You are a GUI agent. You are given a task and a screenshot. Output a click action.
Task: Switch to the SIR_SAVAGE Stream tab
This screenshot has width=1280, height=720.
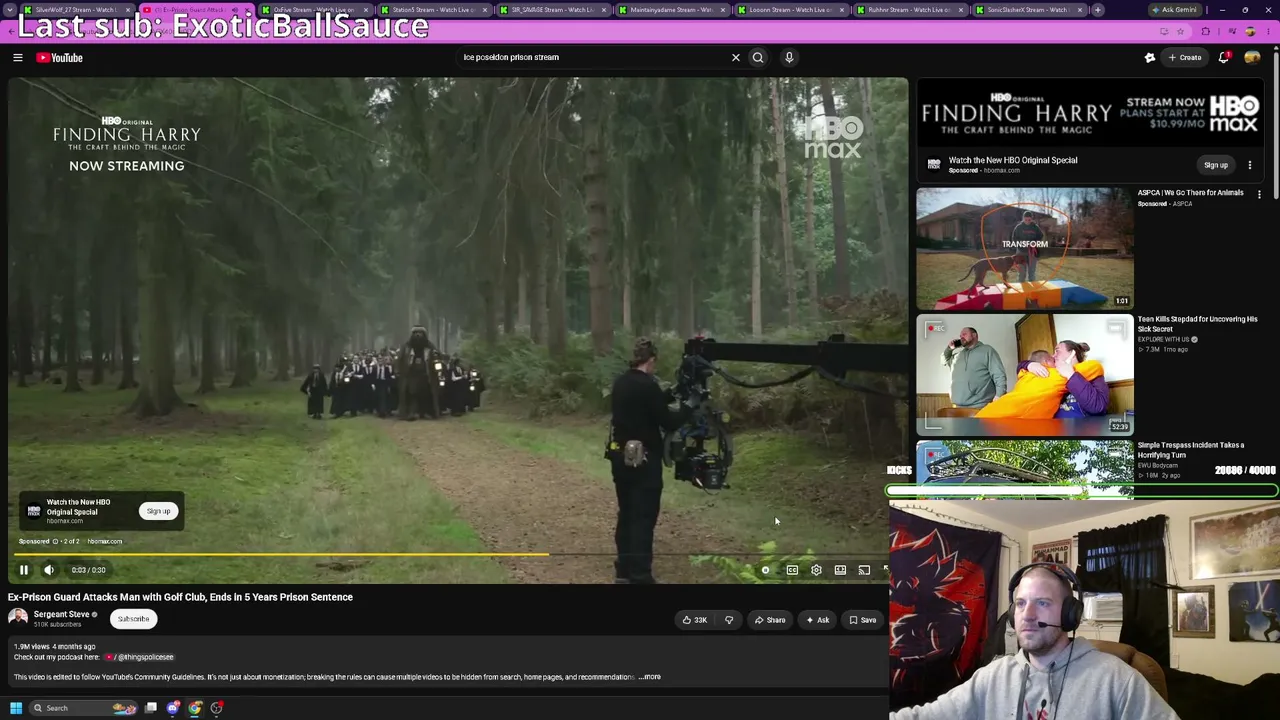552,10
